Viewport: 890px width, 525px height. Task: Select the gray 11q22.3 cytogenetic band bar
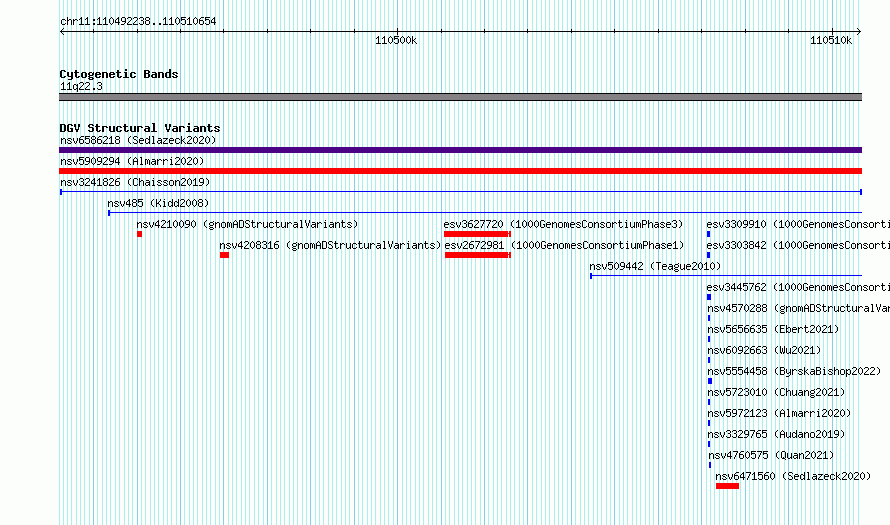(460, 97)
